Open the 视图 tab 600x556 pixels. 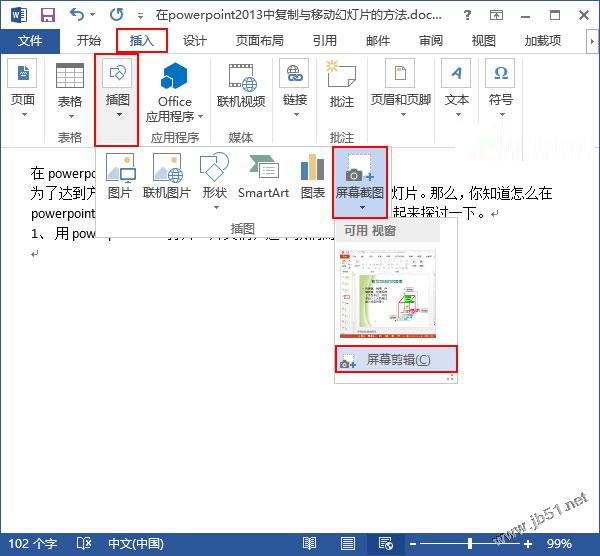click(483, 41)
